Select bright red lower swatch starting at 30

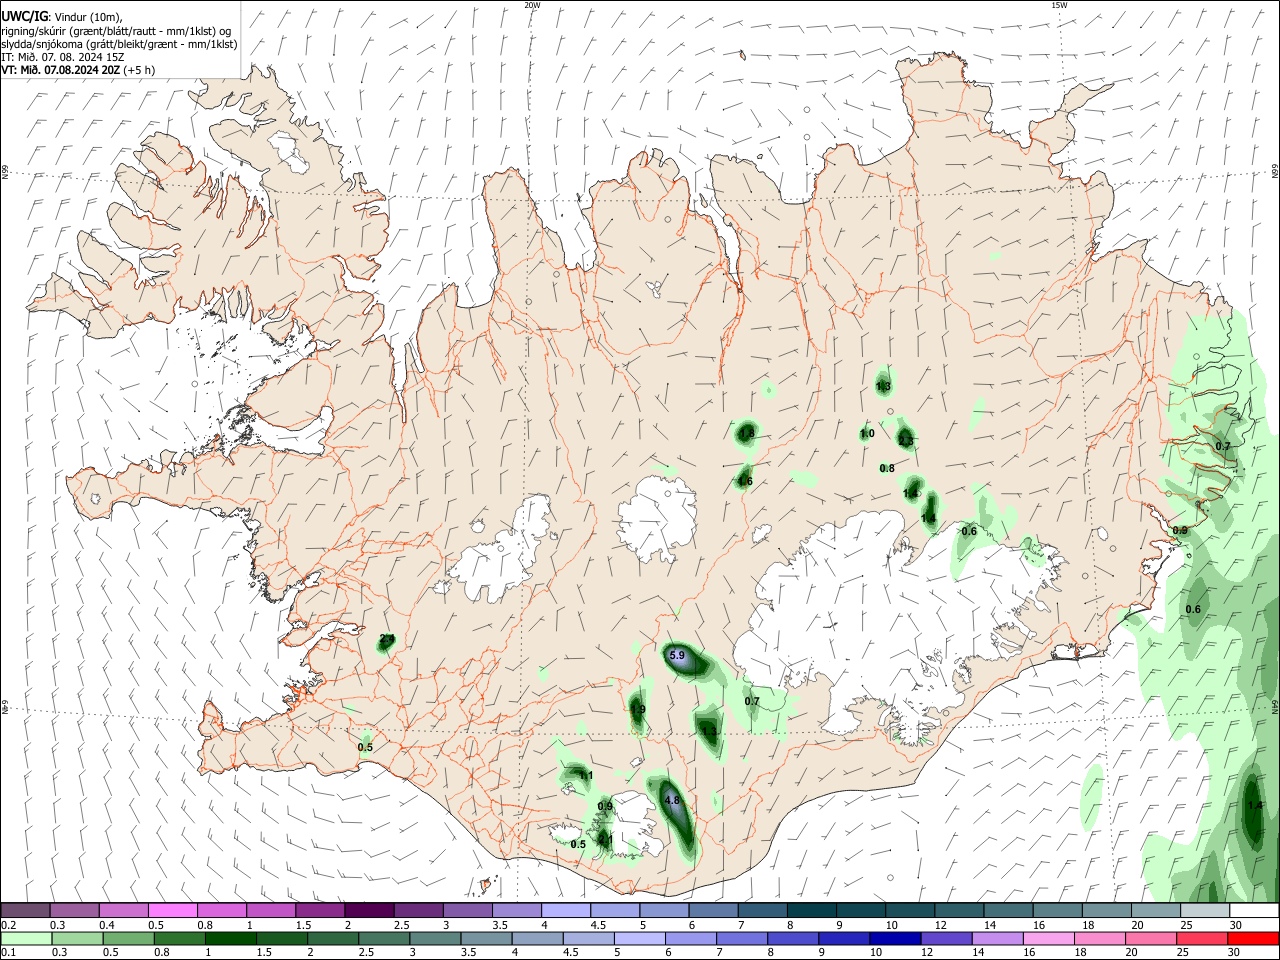tap(1252, 938)
